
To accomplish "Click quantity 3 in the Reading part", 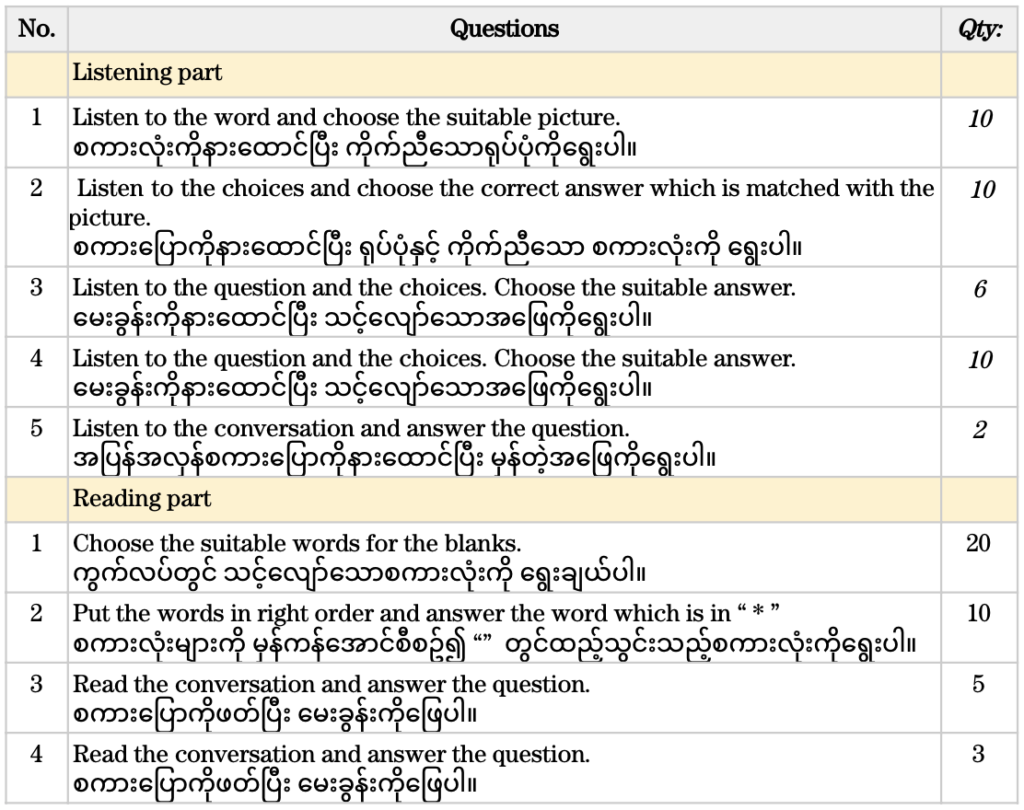I will click(x=979, y=754).
